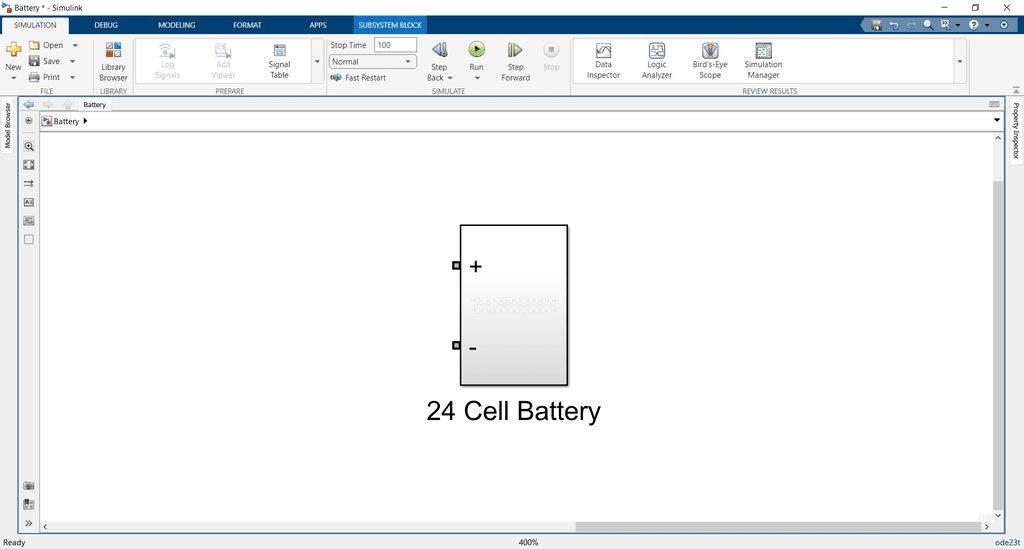Open the Save button dropdown arrow
Screen dimensions: 1024x549
tap(73, 61)
